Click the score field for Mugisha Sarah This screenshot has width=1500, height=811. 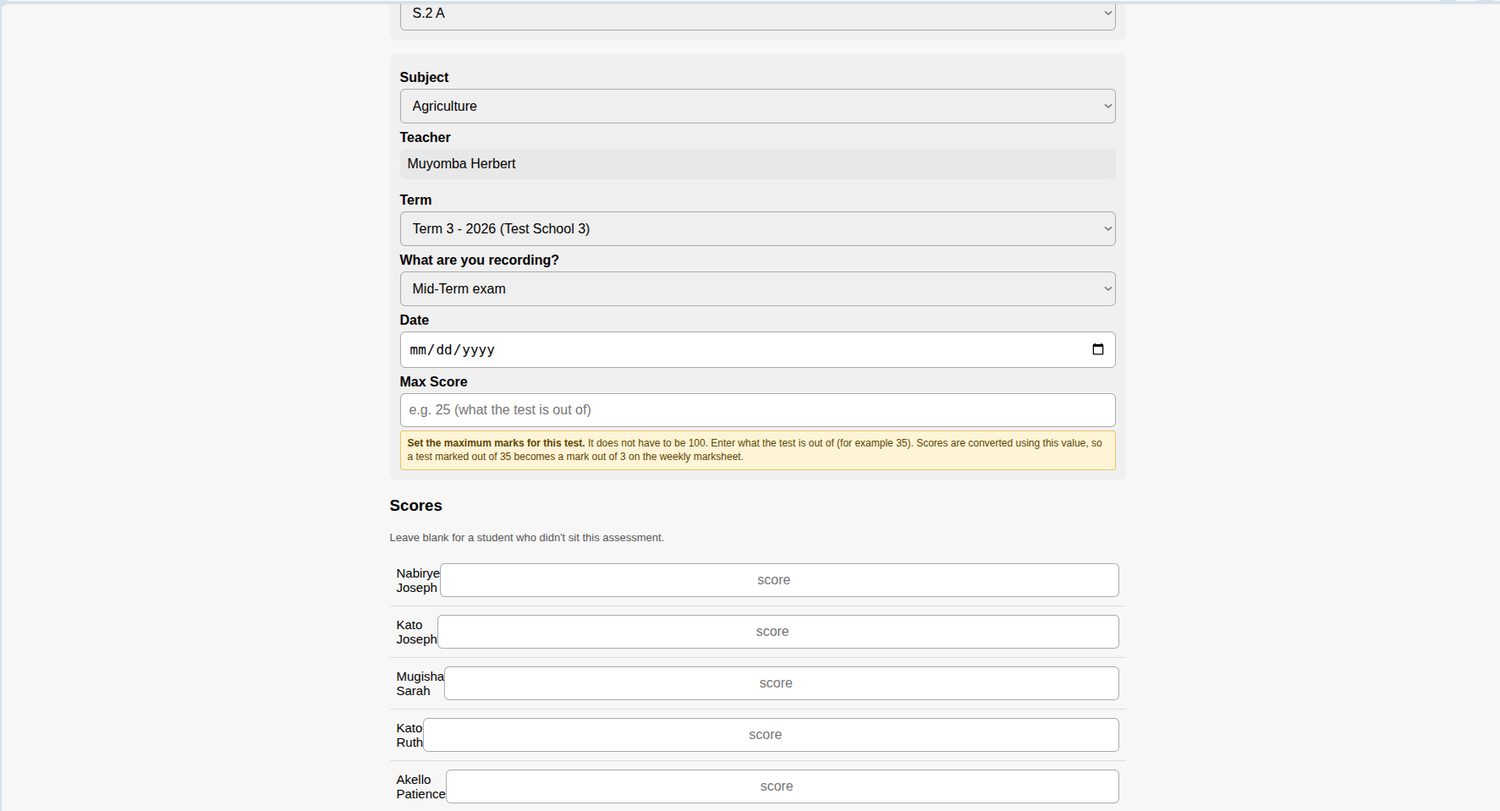781,683
